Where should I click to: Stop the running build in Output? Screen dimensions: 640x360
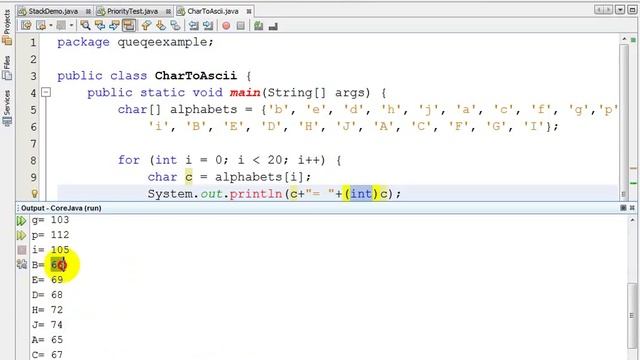tap(22, 250)
